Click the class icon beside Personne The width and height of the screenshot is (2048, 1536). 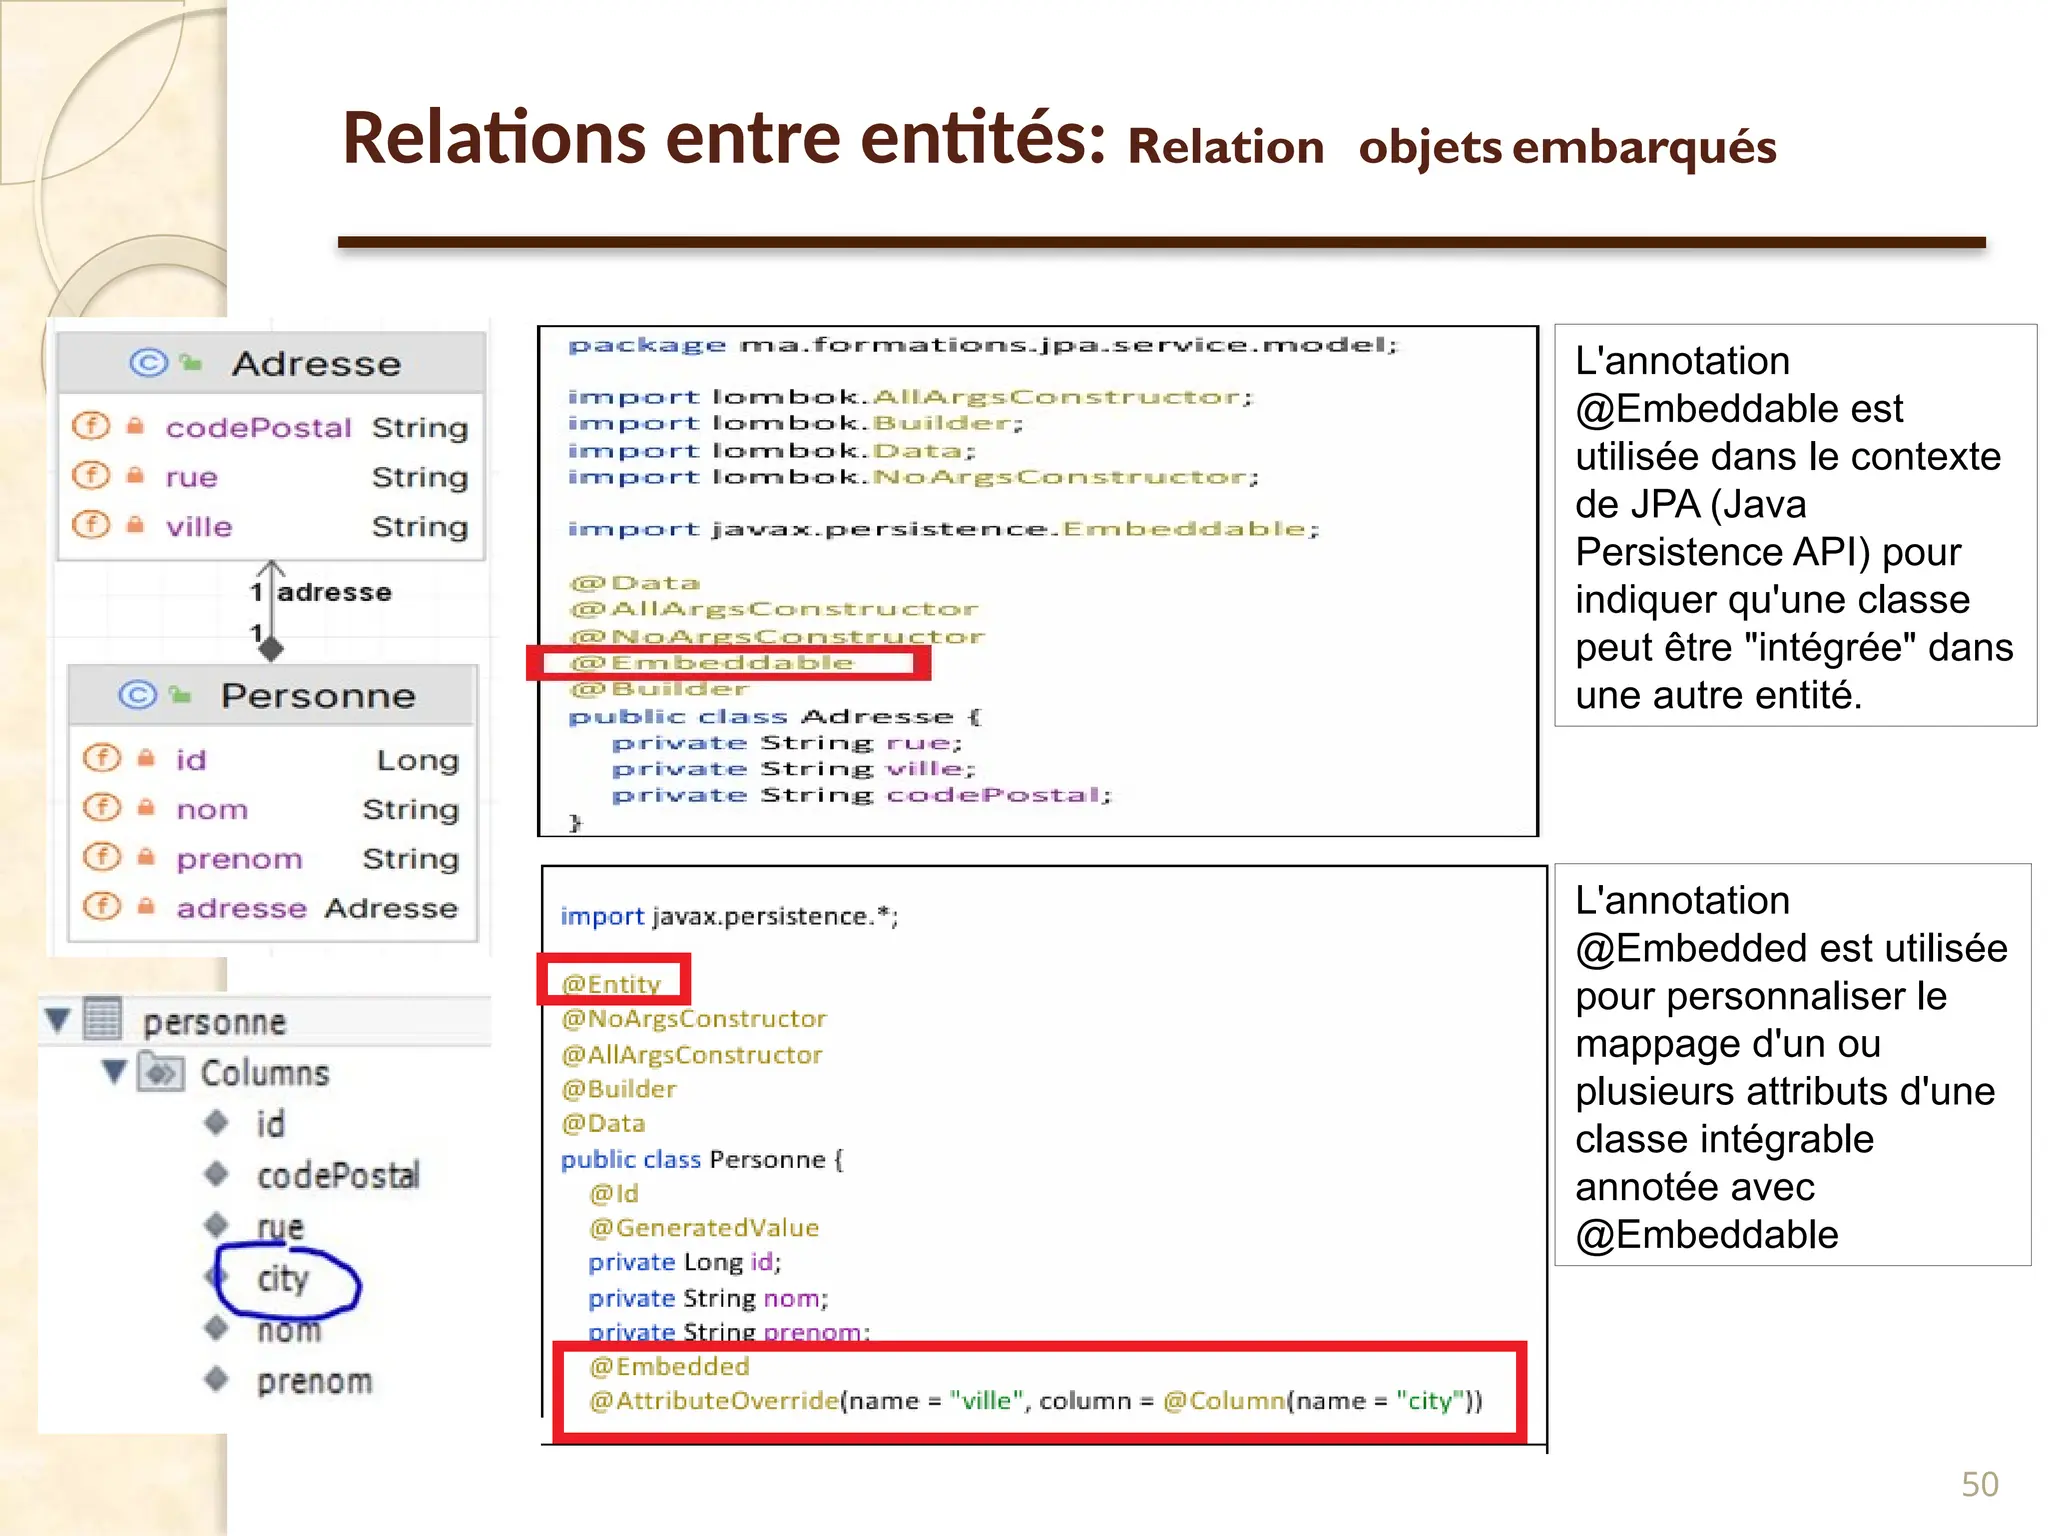138,694
